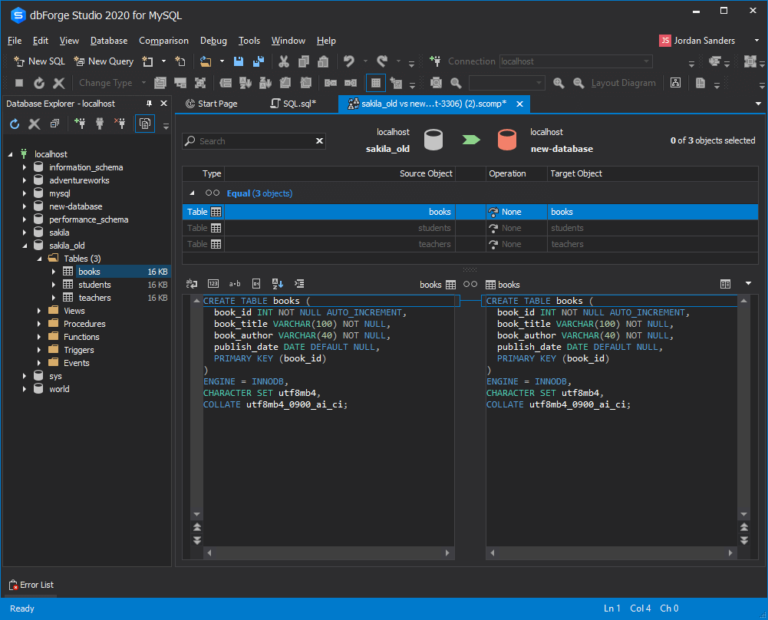Click the Save (blue floppy disk) icon
The height and width of the screenshot is (620, 768).
point(239,61)
